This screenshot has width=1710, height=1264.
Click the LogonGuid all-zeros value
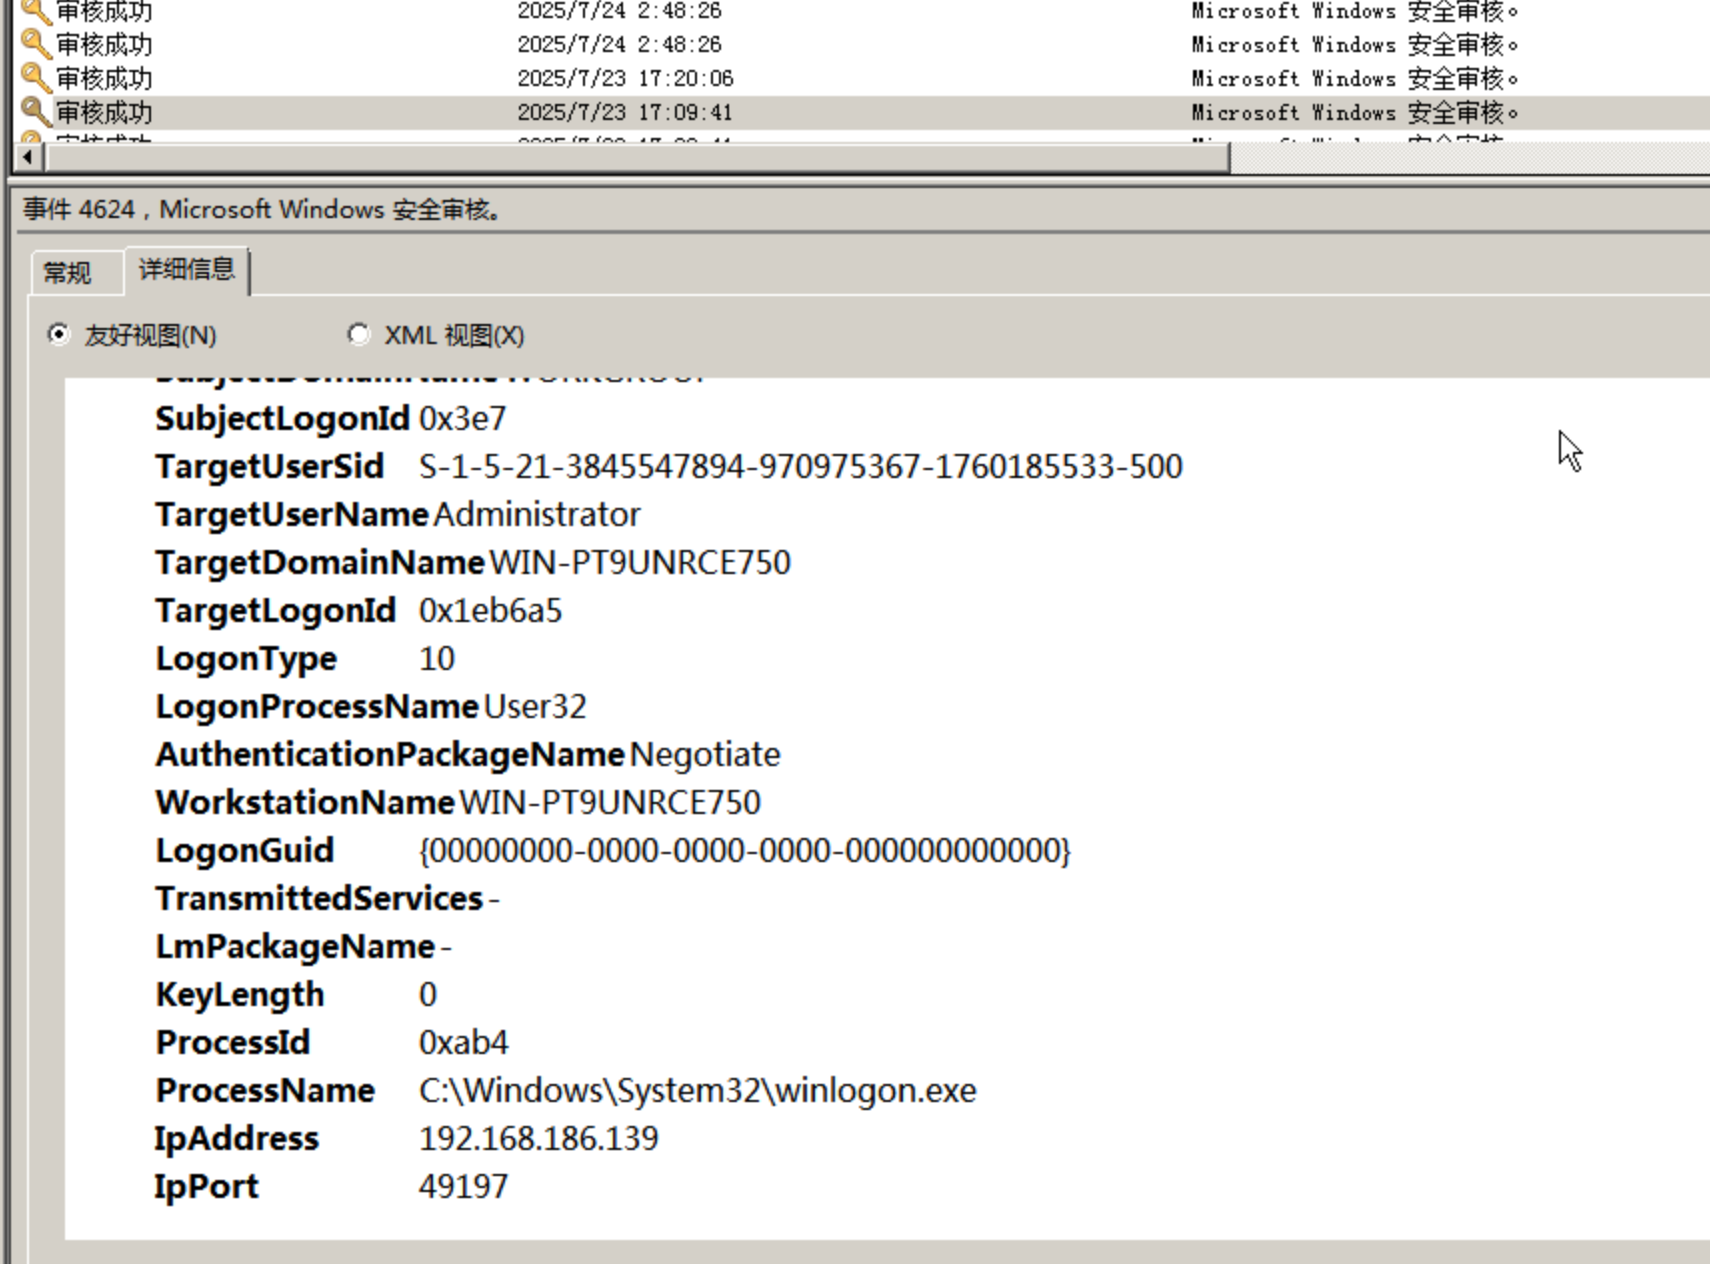coord(744,850)
